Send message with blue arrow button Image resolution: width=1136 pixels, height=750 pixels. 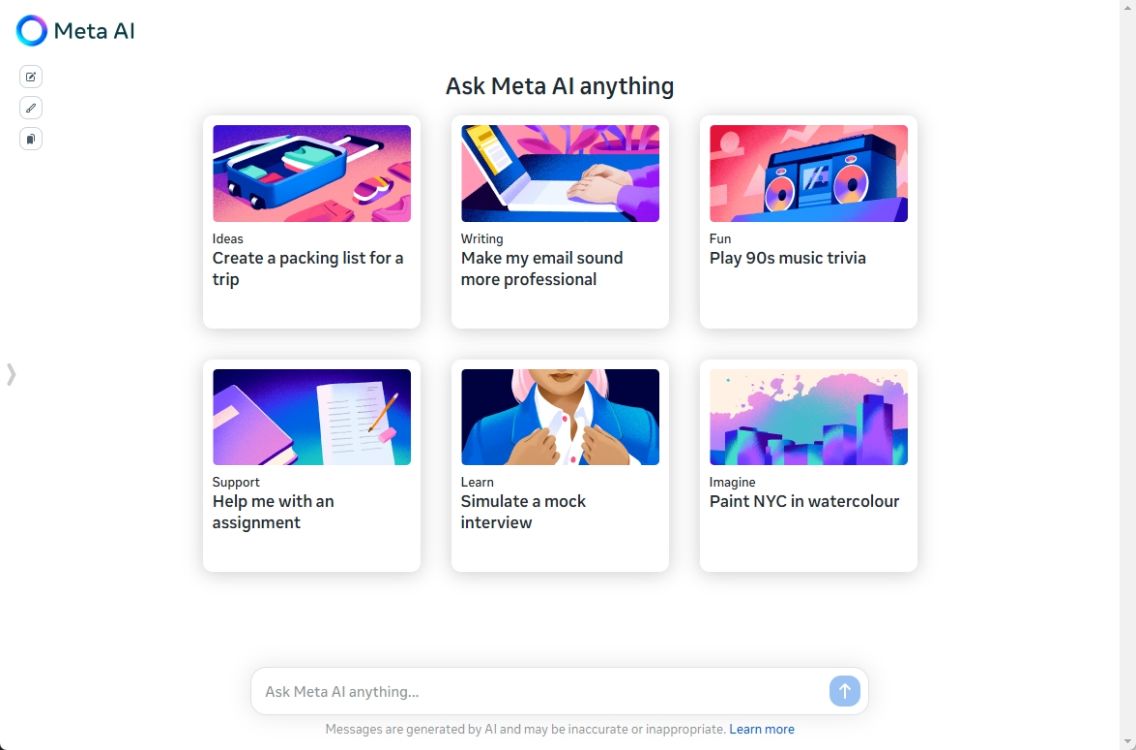(x=844, y=691)
